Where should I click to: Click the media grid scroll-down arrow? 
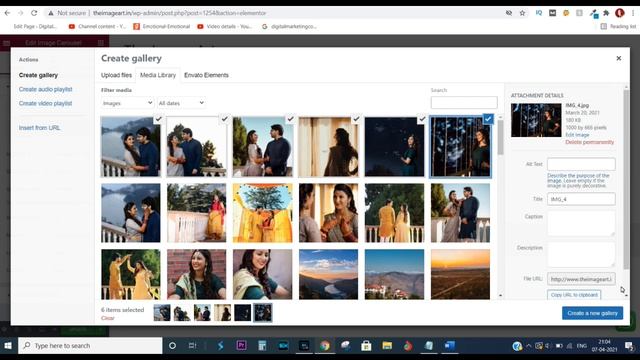click(x=500, y=295)
